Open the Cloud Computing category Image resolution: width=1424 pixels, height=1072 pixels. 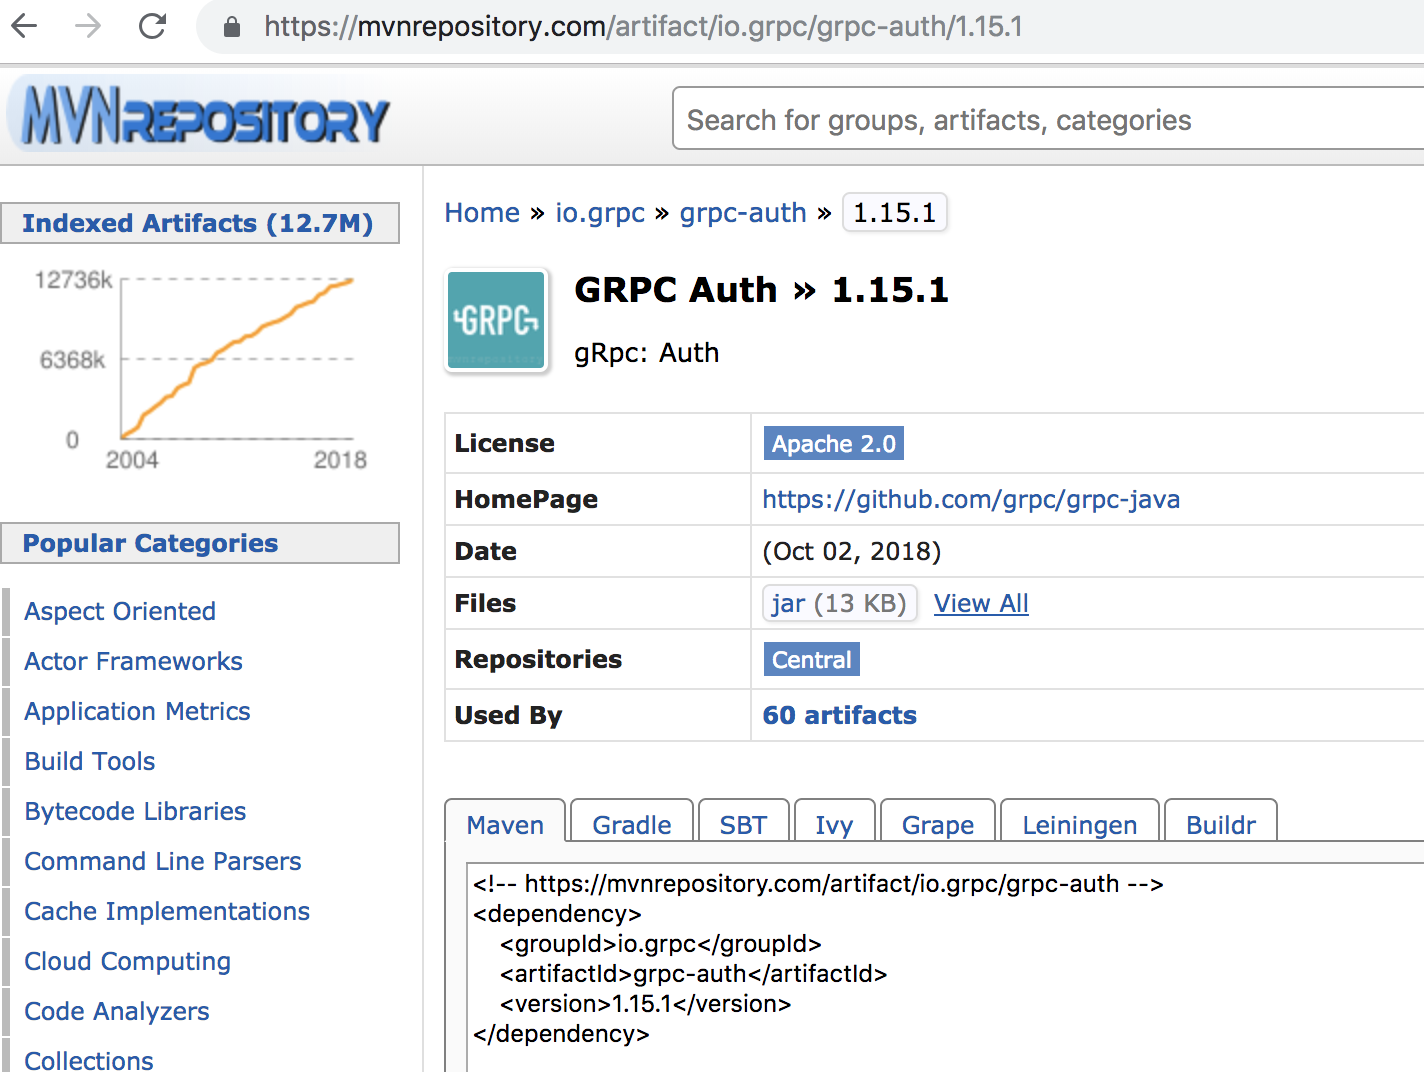(x=127, y=961)
